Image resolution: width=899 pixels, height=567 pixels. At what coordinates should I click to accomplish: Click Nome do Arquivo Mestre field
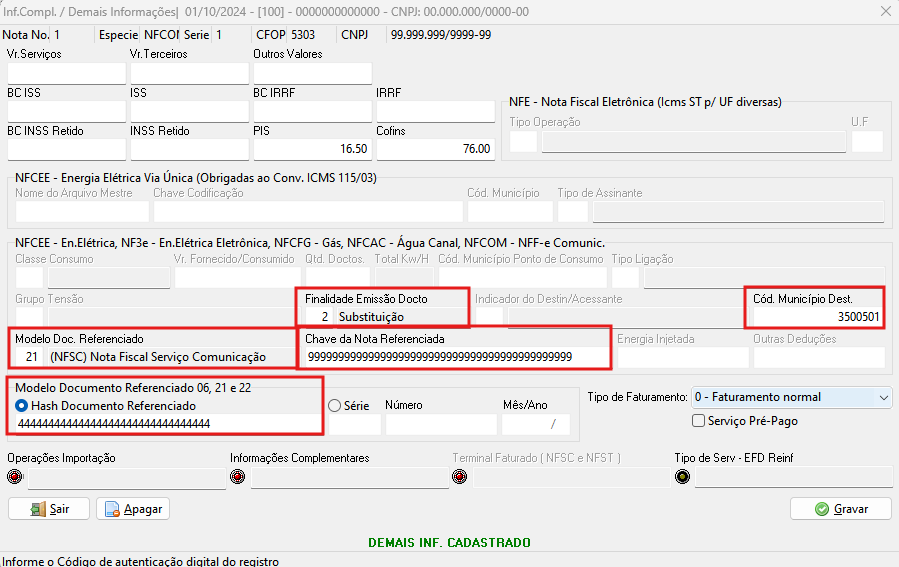point(82,212)
